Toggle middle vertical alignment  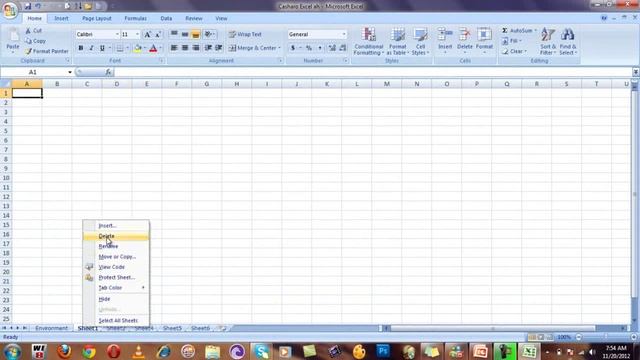(x=185, y=34)
